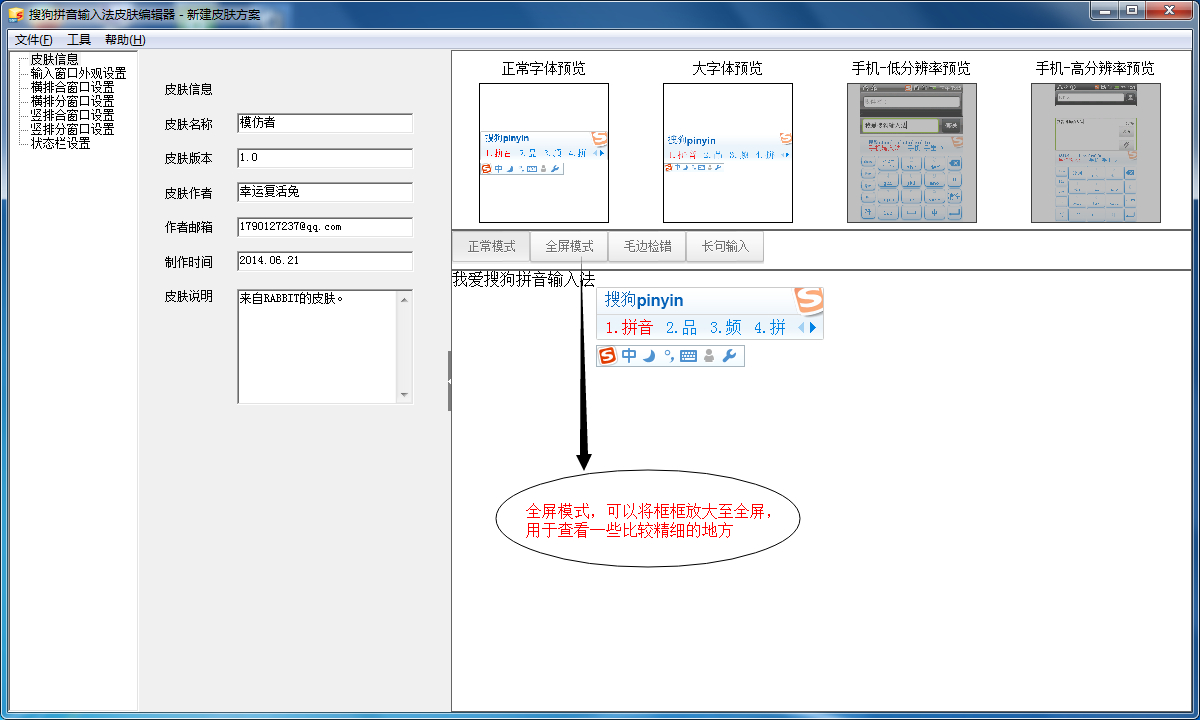Click the wrench settings icon in status bar
The width and height of the screenshot is (1200, 720).
[729, 356]
